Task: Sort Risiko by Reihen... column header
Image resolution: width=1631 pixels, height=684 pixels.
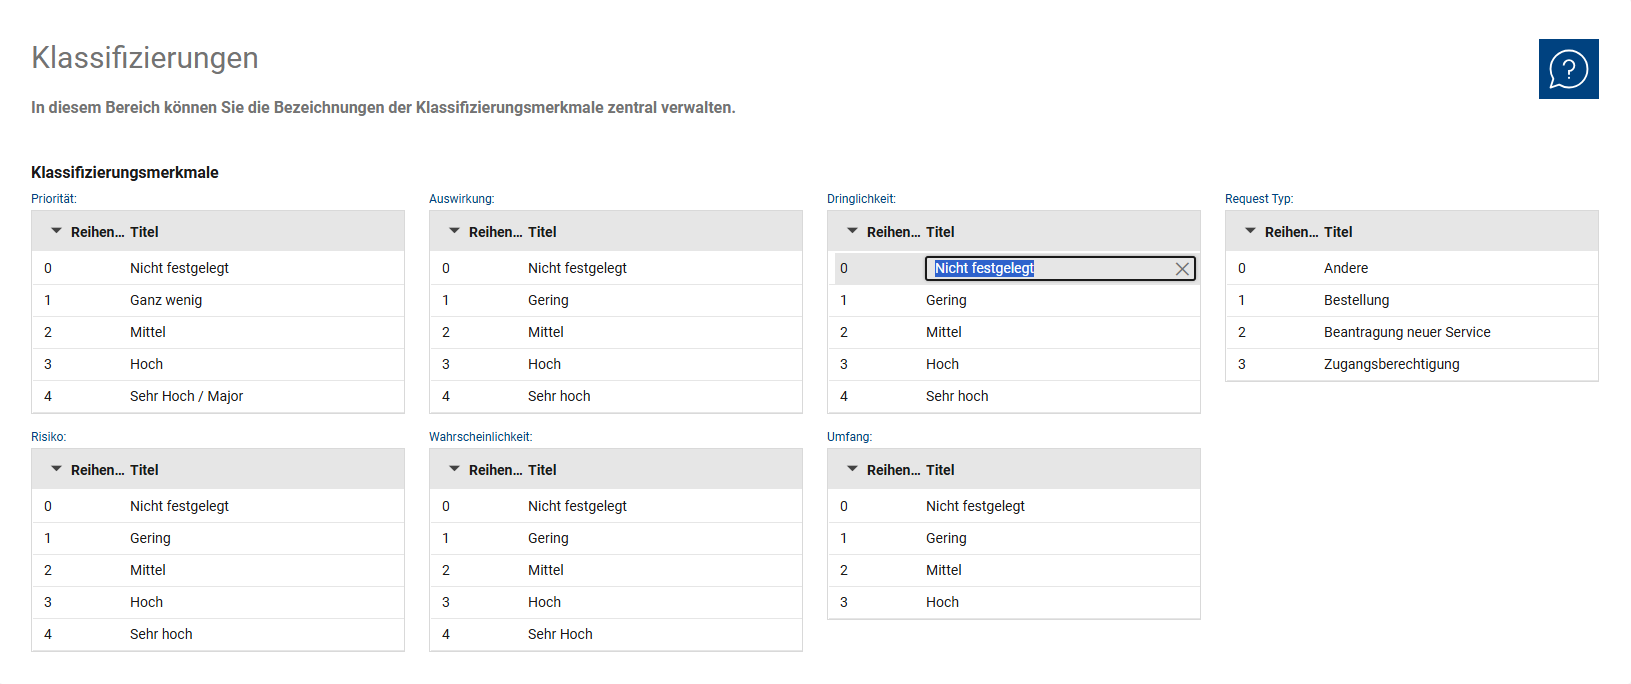Action: (x=97, y=470)
